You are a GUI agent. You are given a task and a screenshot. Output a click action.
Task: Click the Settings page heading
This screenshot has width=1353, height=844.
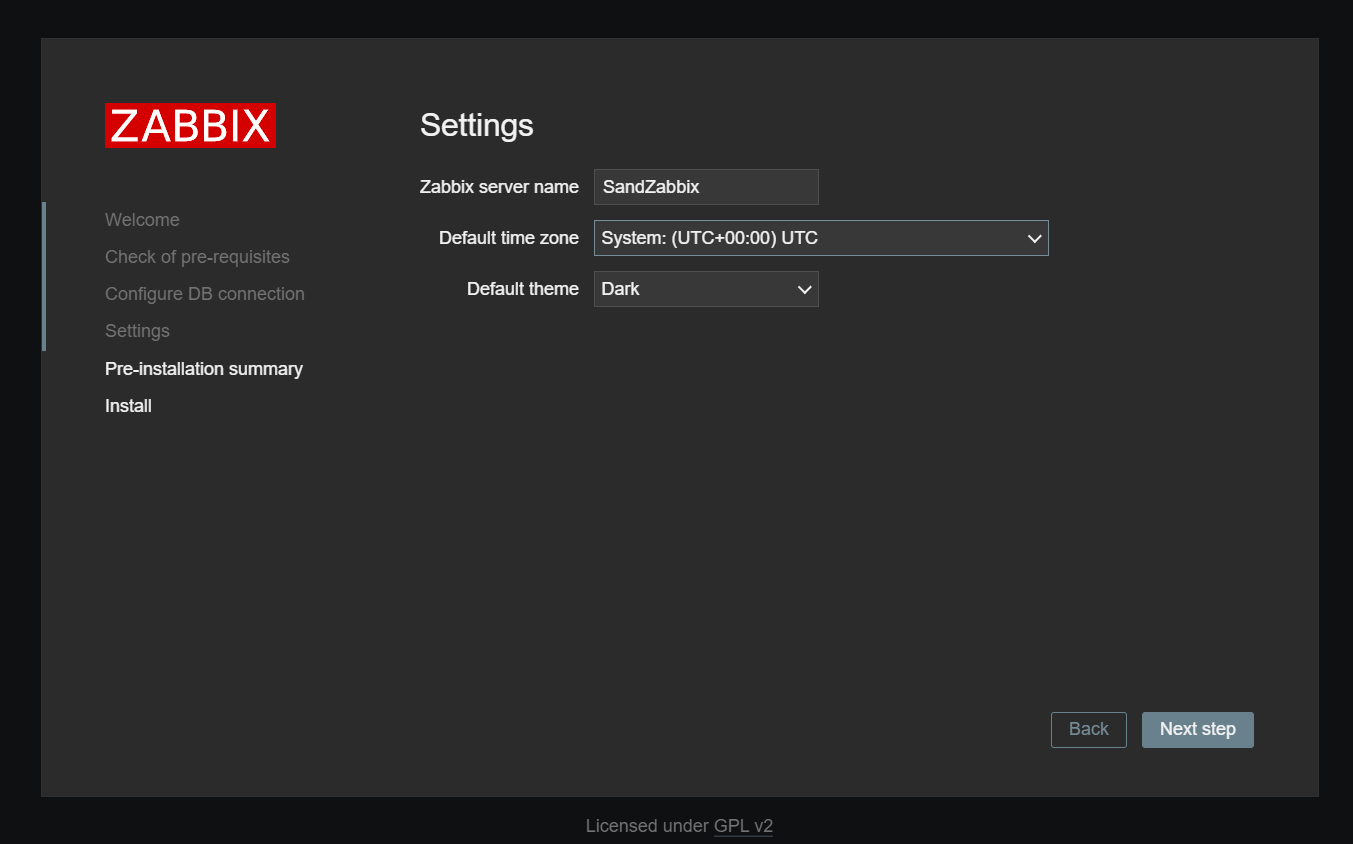[476, 125]
